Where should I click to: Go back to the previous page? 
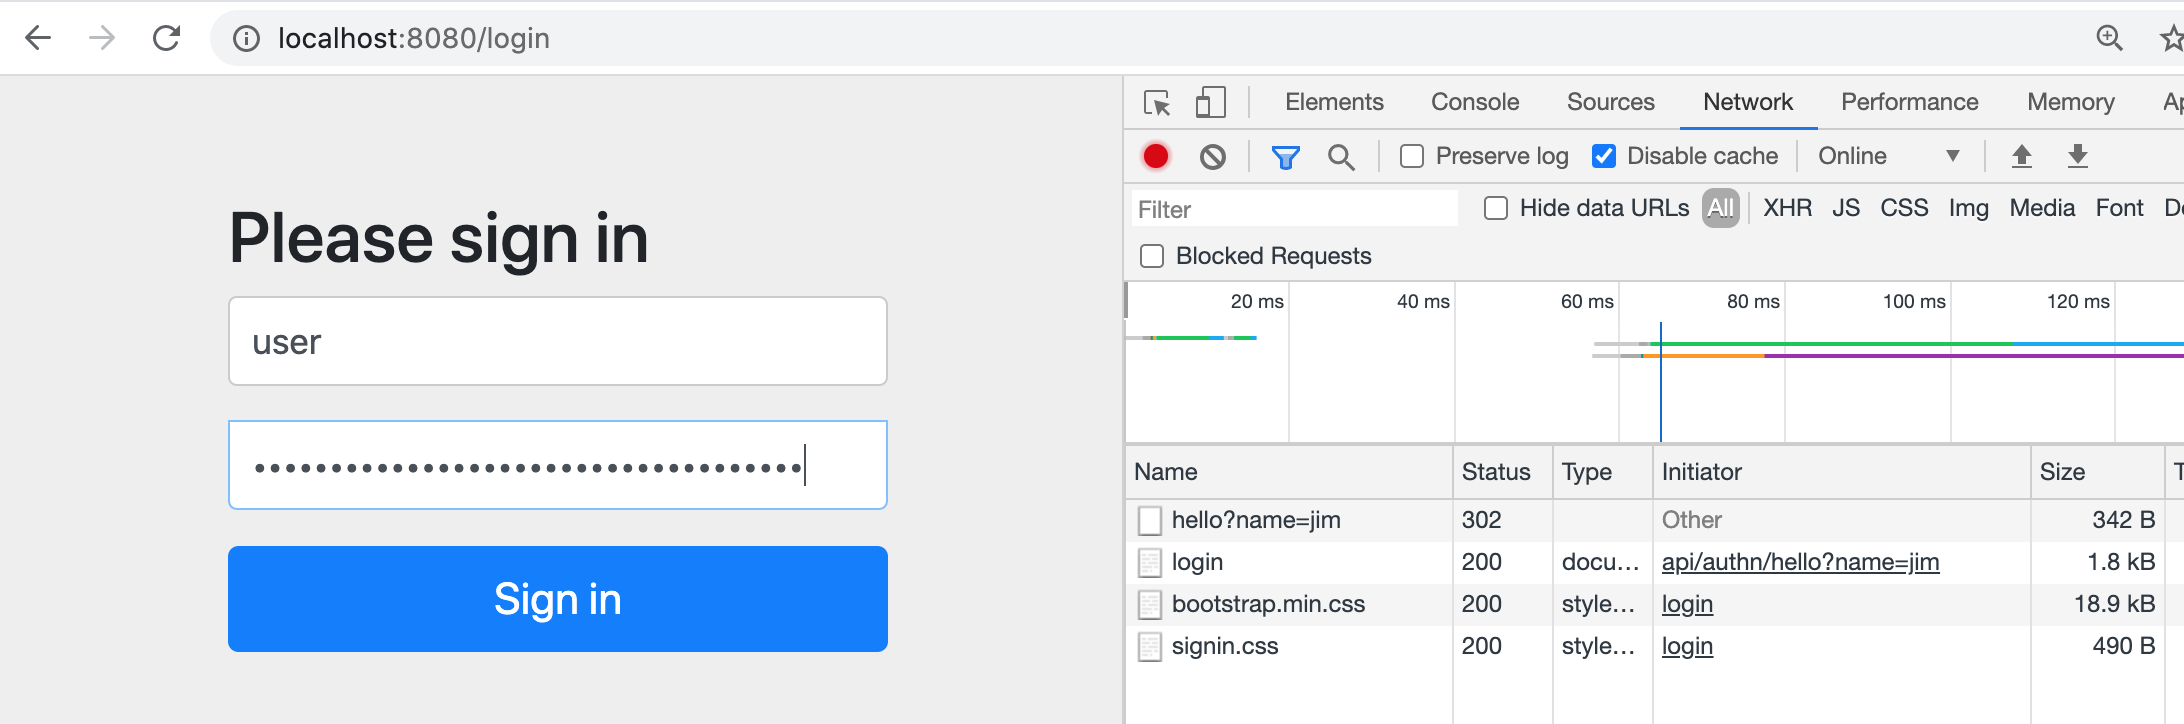38,38
